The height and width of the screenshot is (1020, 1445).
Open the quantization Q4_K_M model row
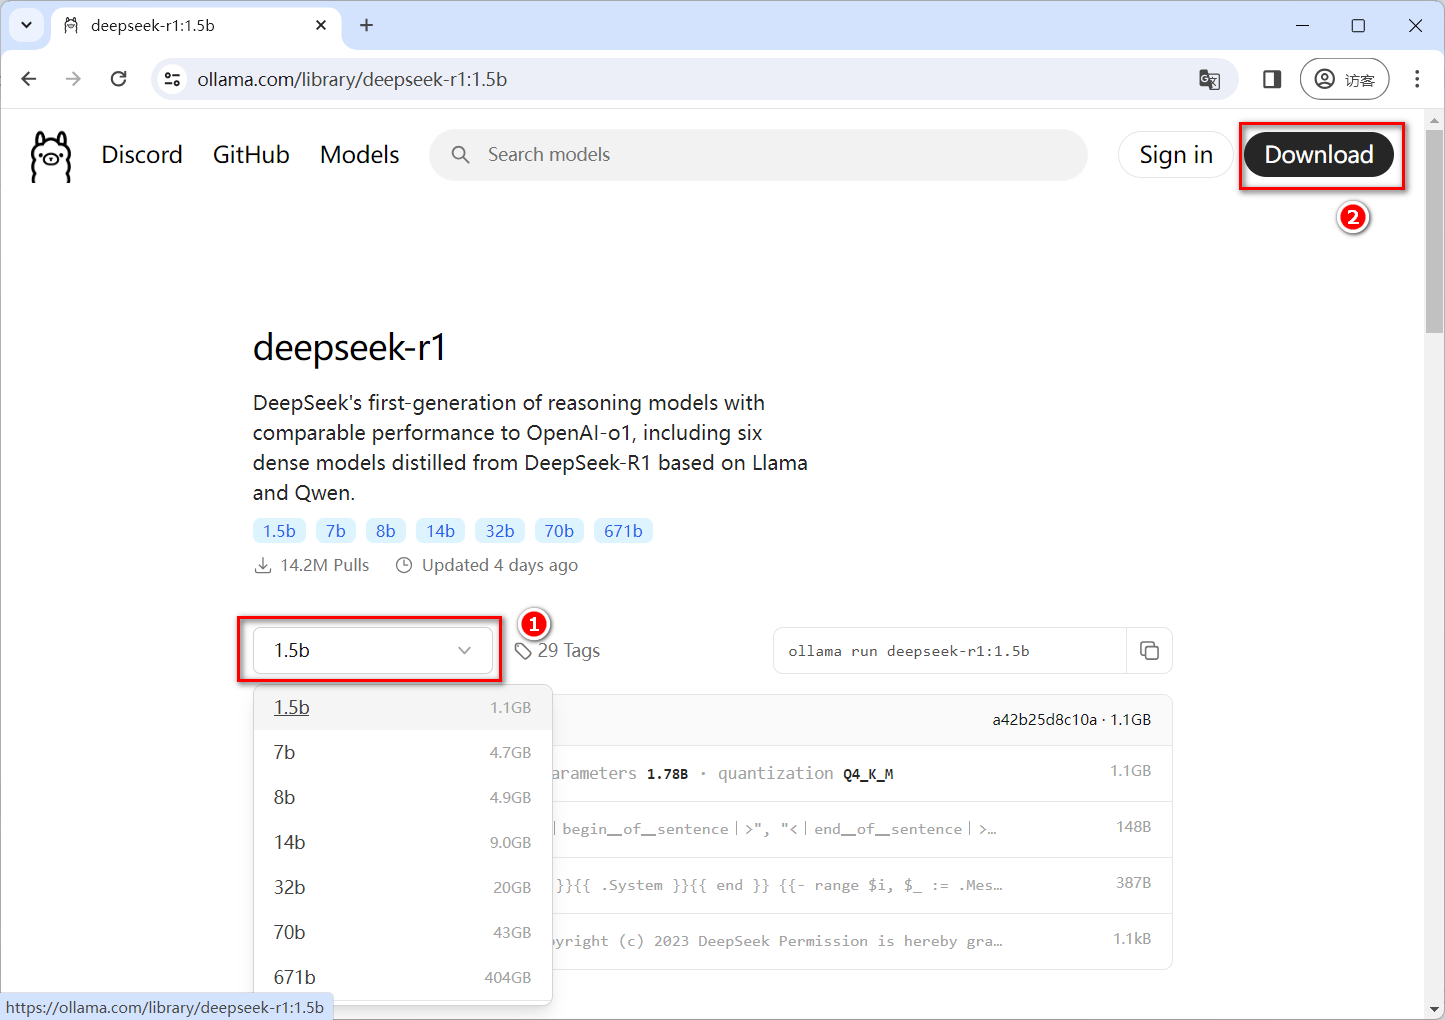862,773
